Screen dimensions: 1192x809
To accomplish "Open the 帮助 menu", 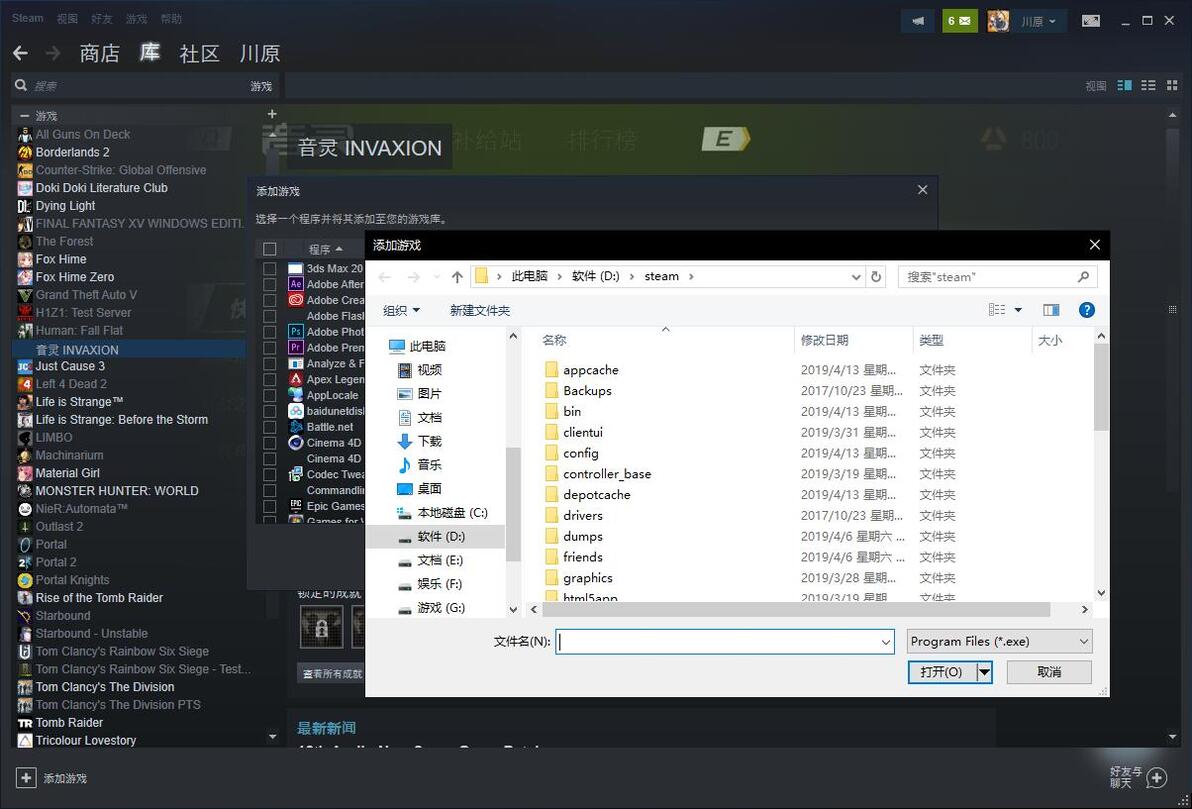I will (x=171, y=18).
